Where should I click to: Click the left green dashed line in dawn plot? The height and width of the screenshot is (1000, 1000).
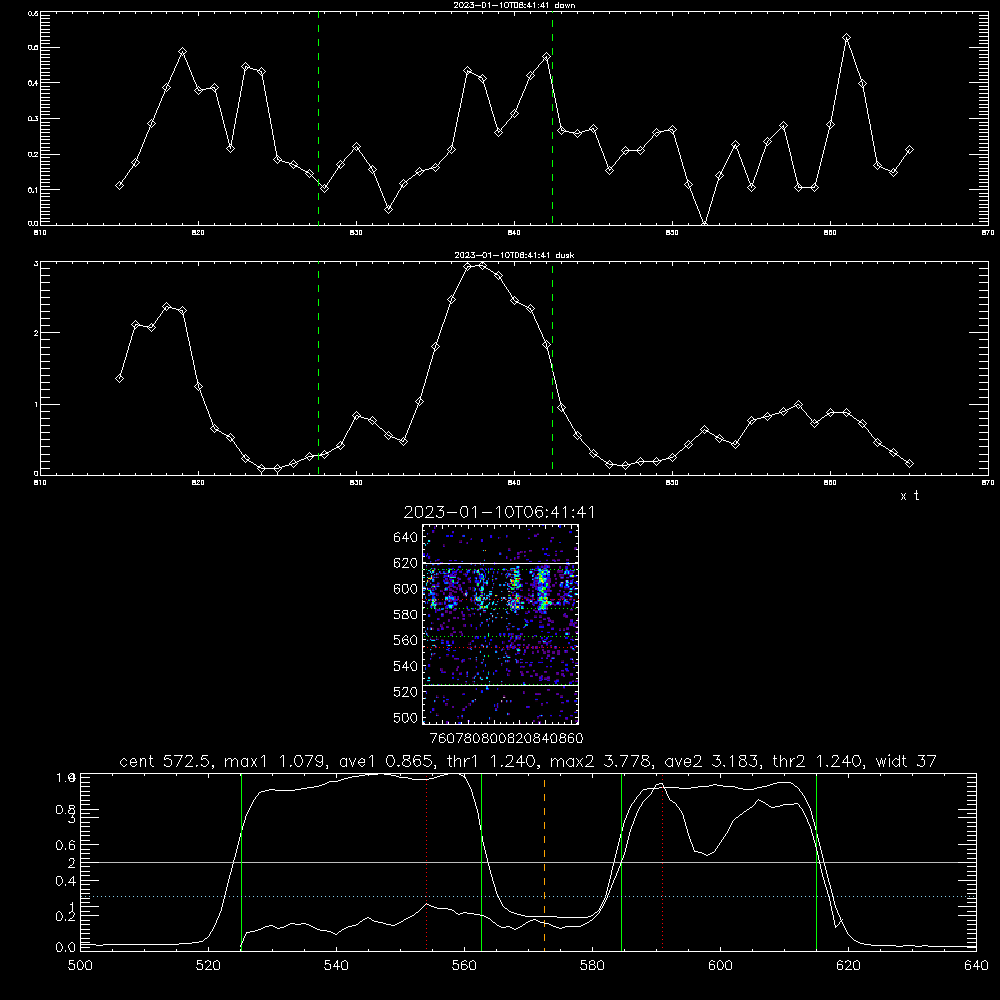coord(318,118)
